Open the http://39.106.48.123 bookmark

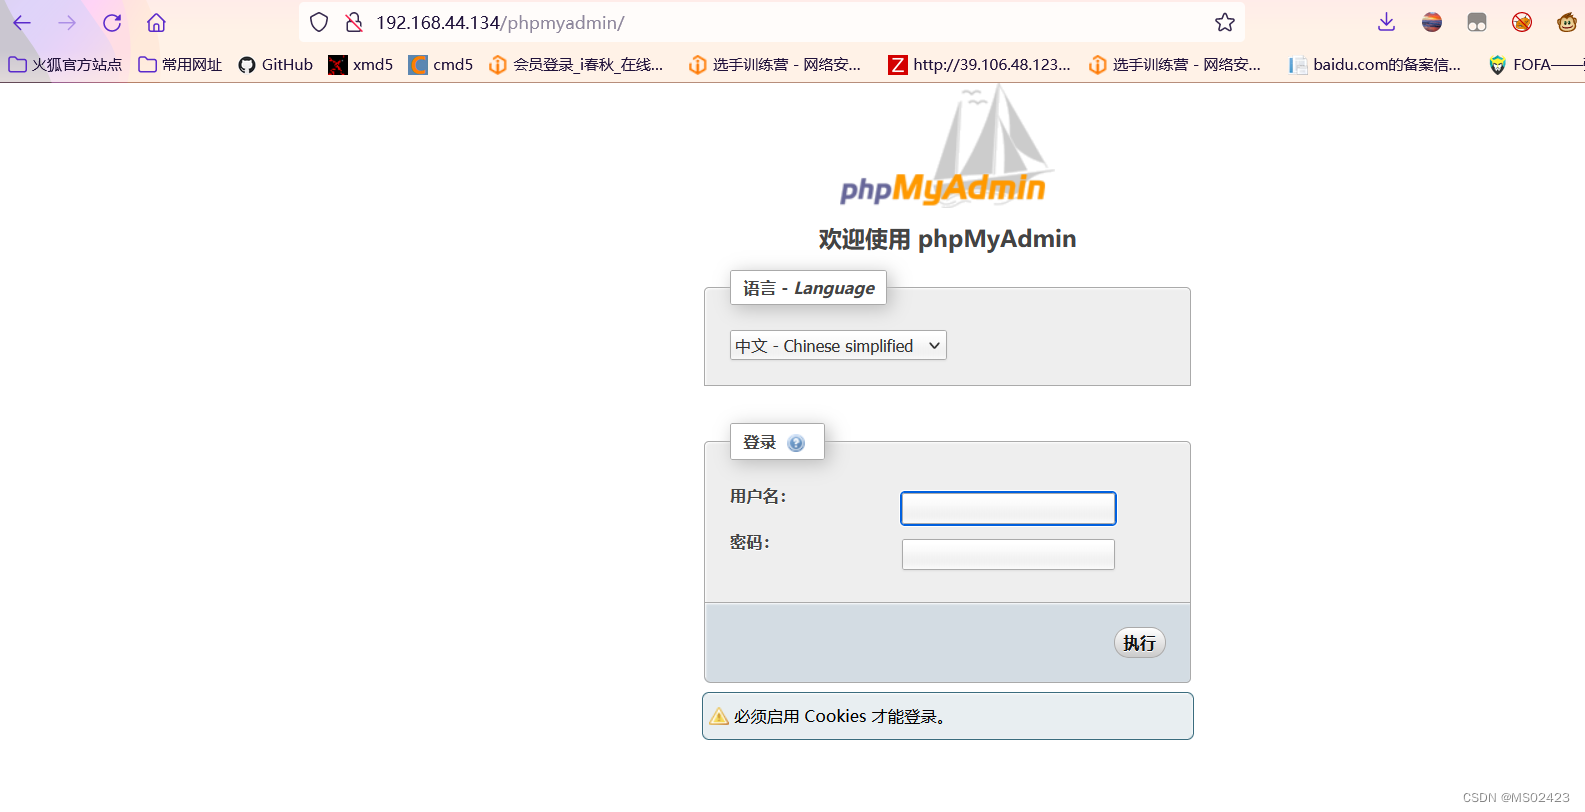point(980,64)
